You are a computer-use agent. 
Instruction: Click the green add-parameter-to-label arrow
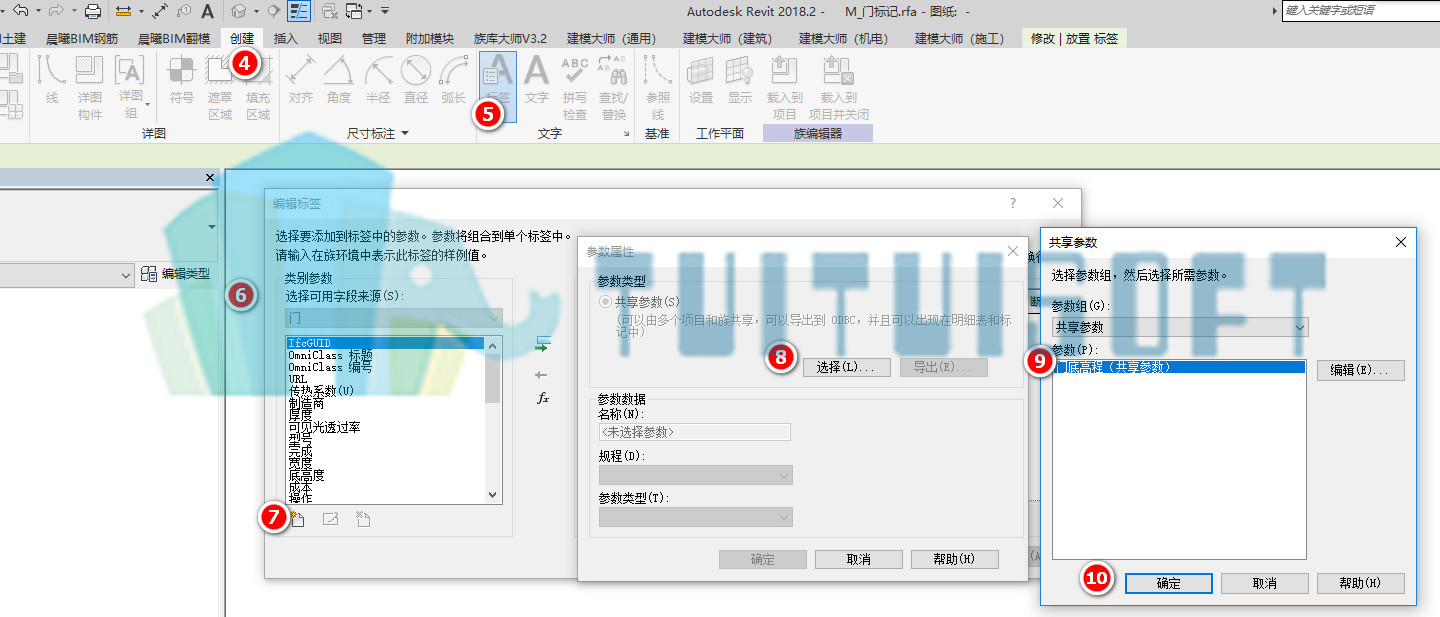(x=542, y=346)
